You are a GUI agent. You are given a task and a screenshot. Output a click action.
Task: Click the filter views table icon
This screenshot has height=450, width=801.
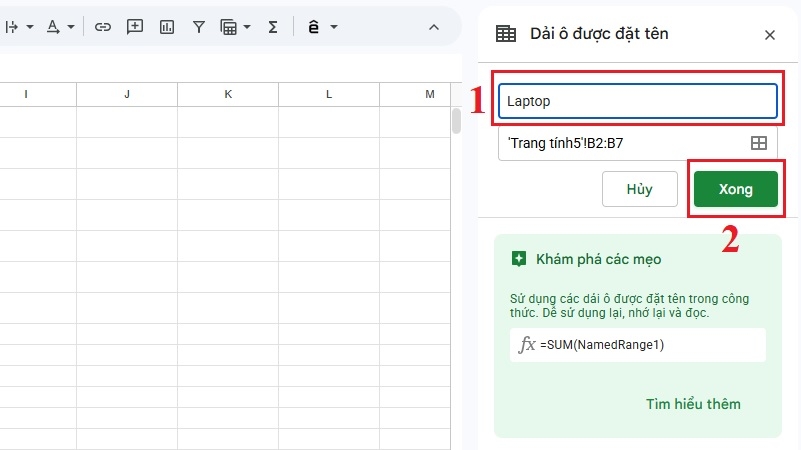tap(228, 27)
